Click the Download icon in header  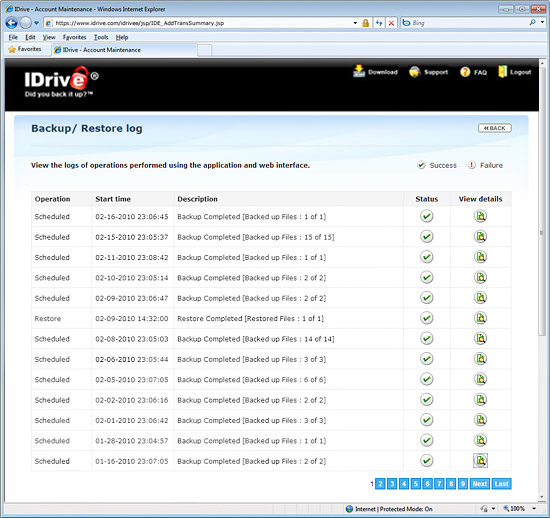[x=359, y=71]
